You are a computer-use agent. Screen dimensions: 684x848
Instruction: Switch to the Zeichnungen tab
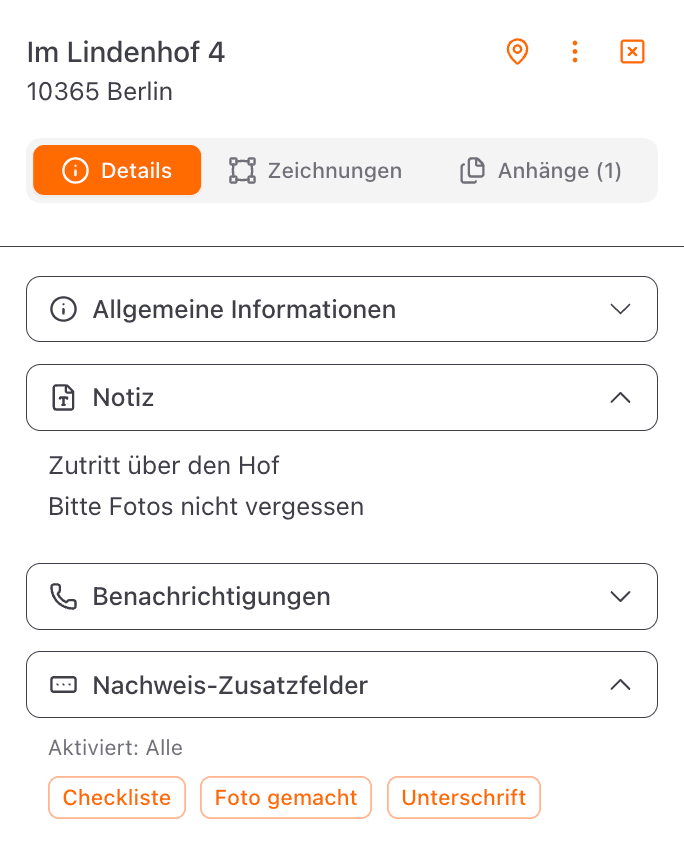[314, 170]
